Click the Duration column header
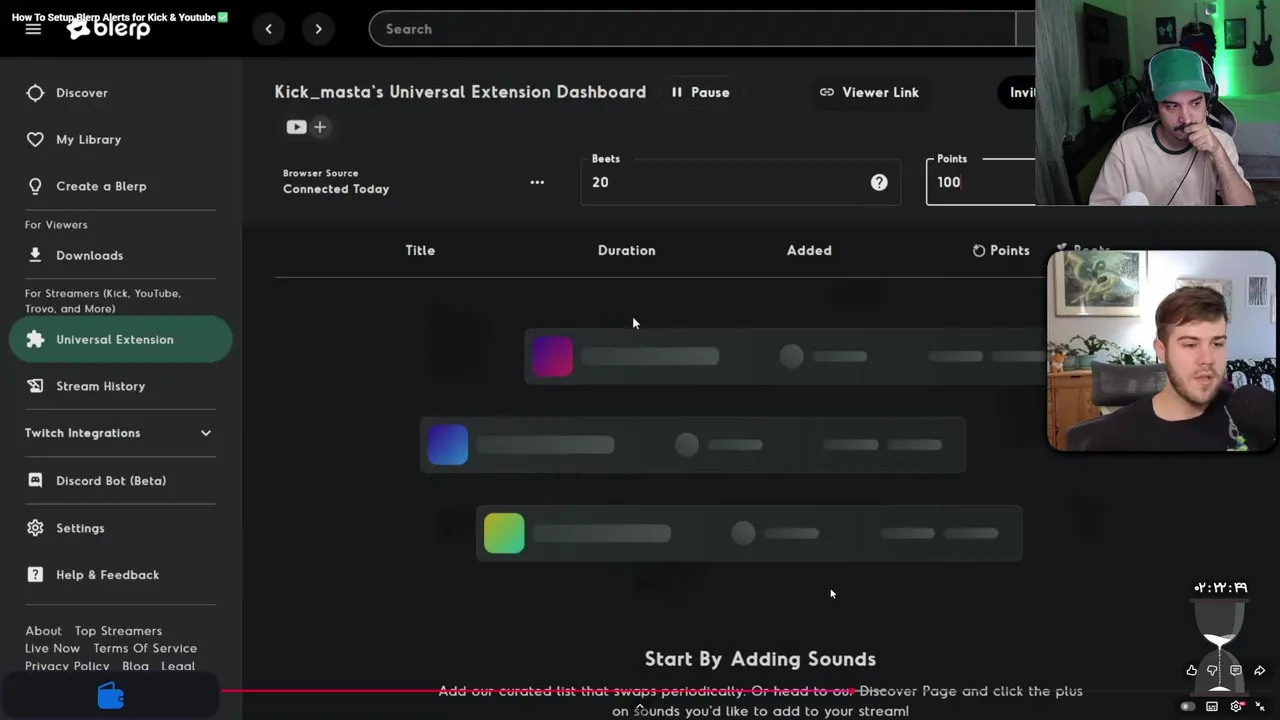Image resolution: width=1280 pixels, height=720 pixels. tap(627, 250)
